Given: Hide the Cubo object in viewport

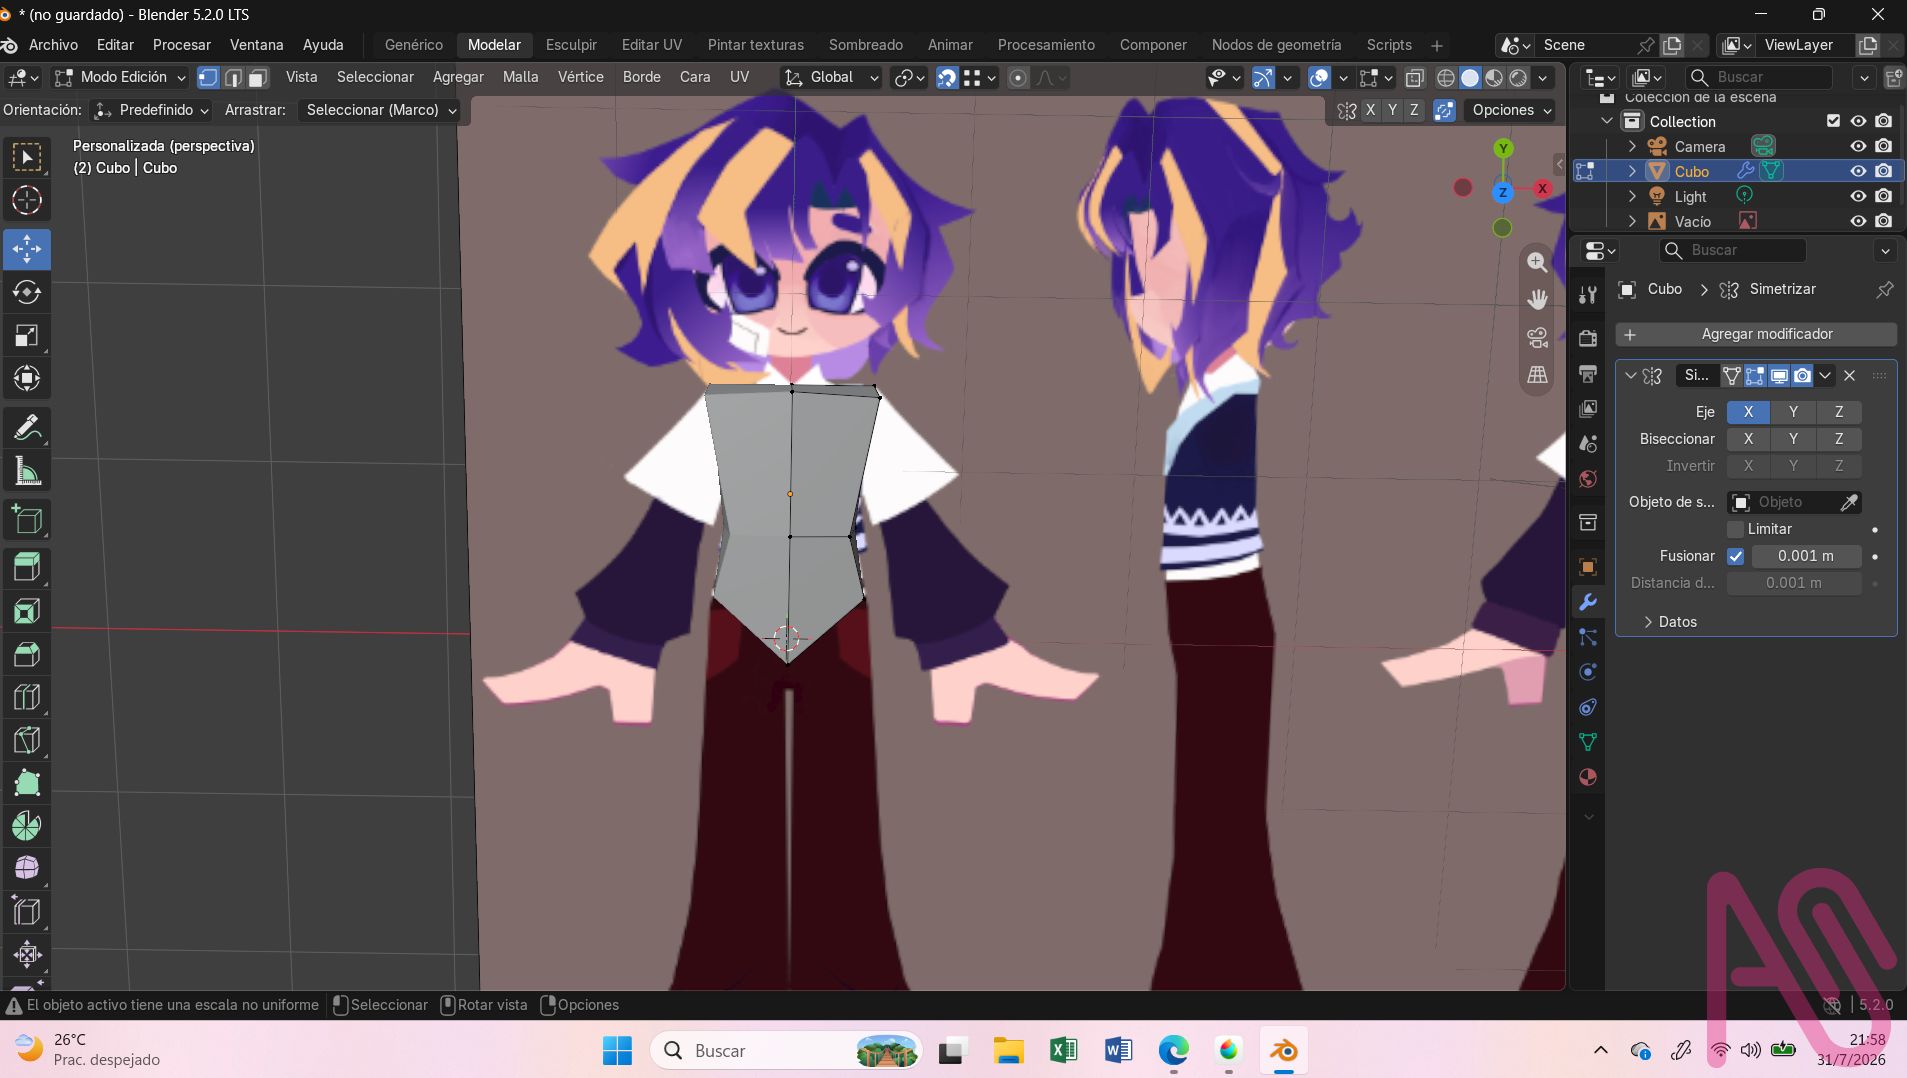Looking at the screenshot, I should click(1858, 171).
